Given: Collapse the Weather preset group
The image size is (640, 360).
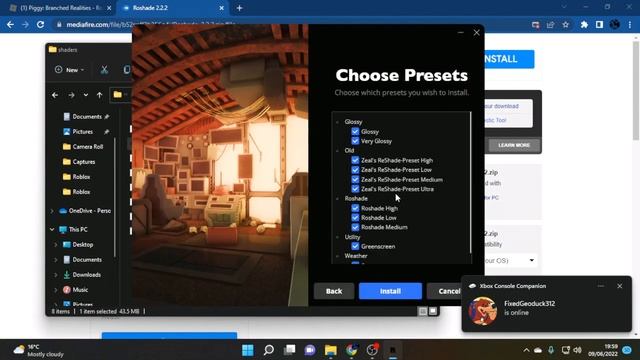Looking at the screenshot, I should (337, 256).
